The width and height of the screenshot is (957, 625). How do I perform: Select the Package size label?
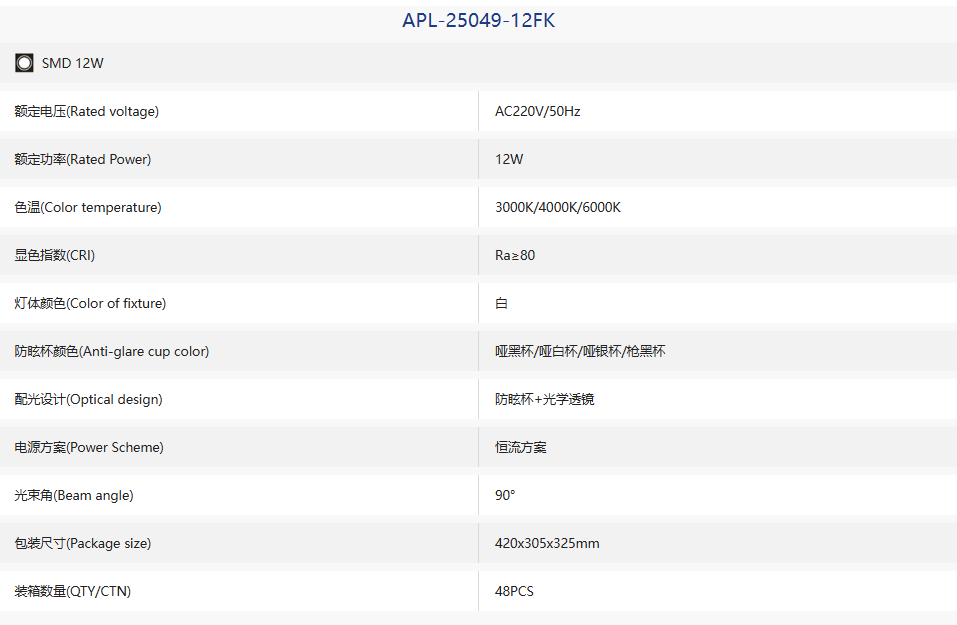(83, 543)
